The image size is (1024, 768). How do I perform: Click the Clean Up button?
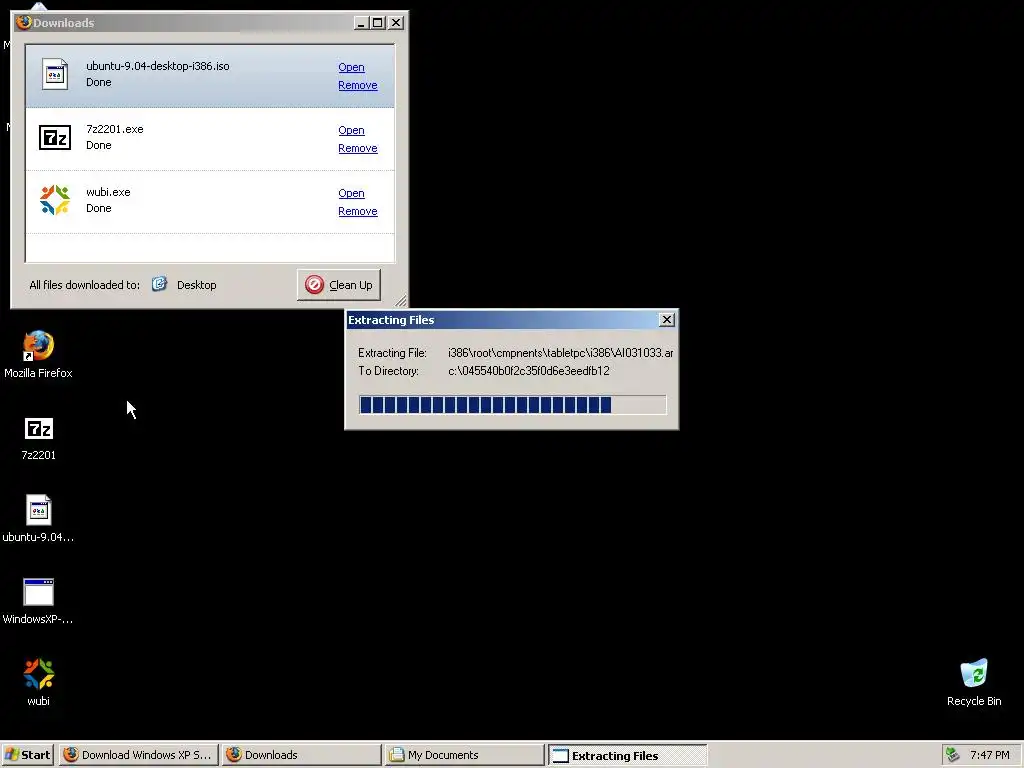339,285
